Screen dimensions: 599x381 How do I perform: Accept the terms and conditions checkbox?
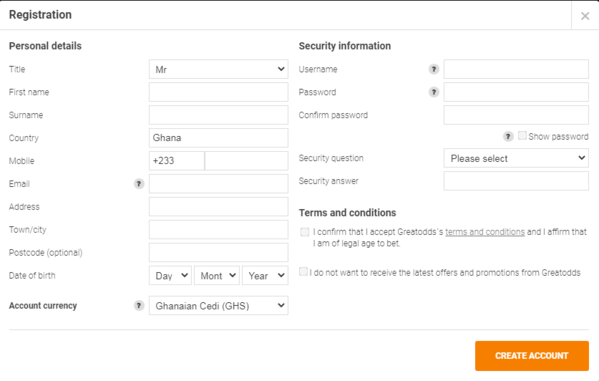pyautogui.click(x=304, y=232)
